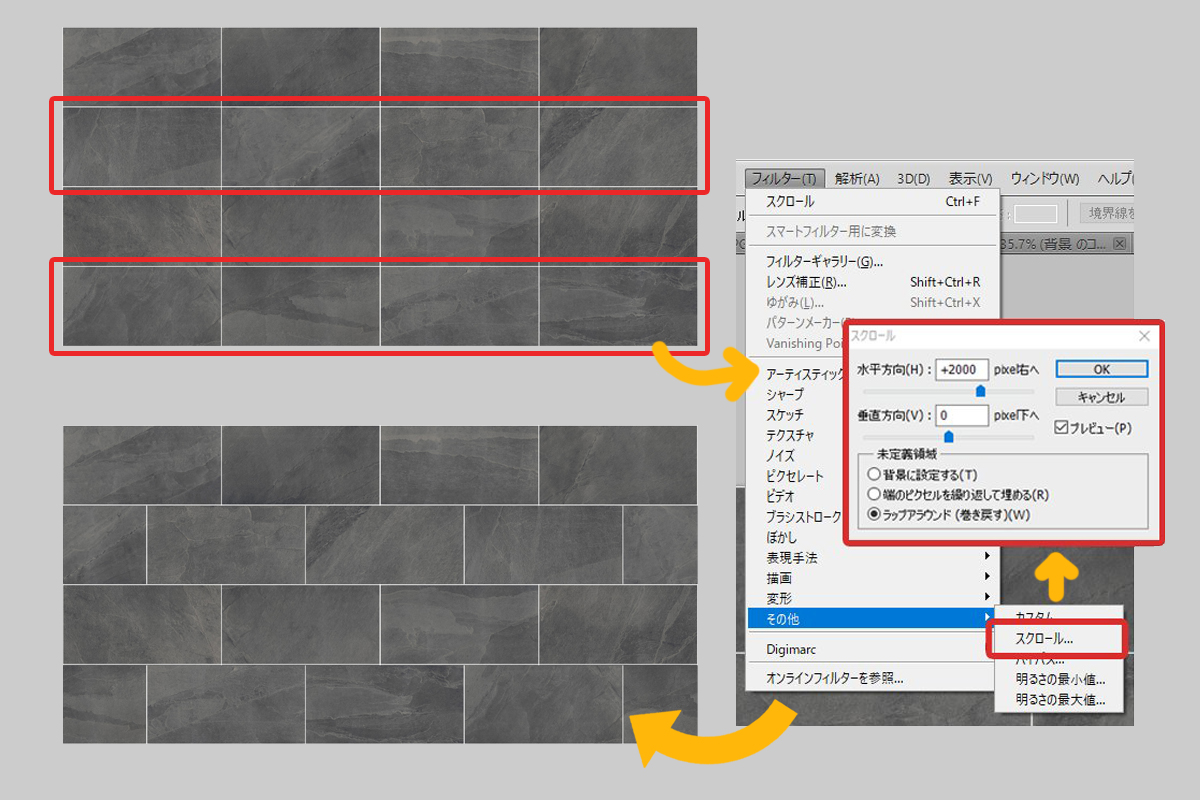
Task: Click the OK button in scroll dialog
Action: click(1101, 370)
